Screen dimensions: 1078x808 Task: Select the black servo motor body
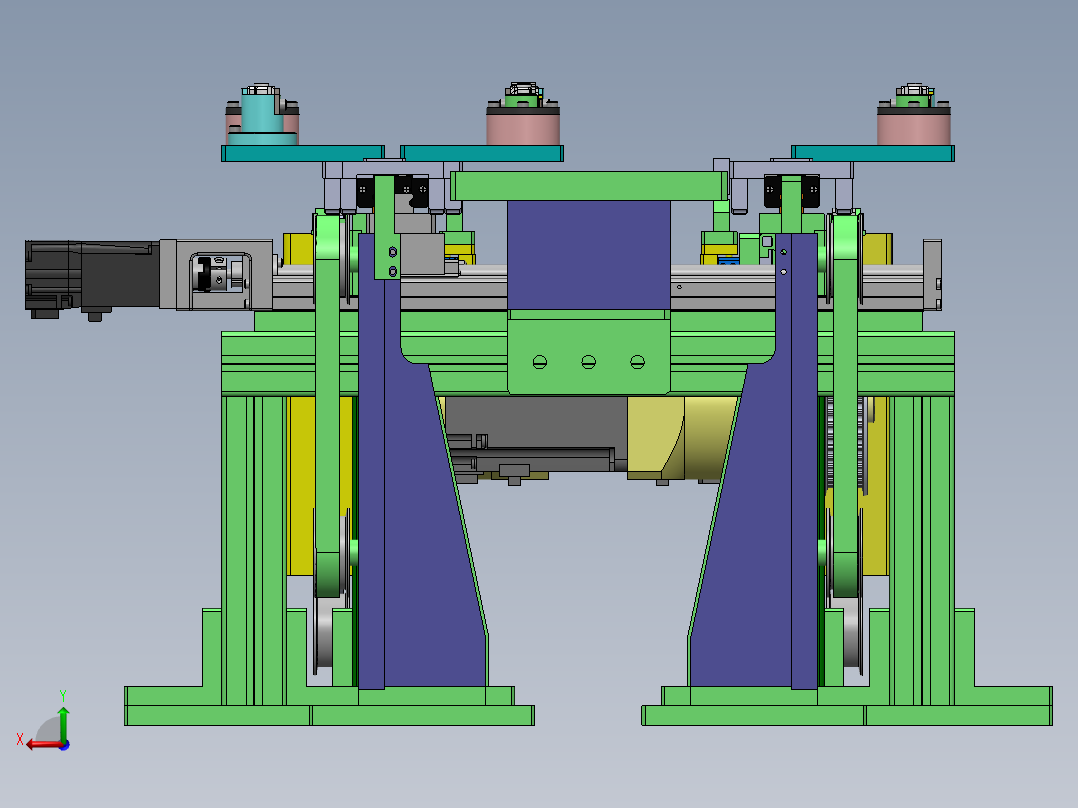tap(92, 277)
